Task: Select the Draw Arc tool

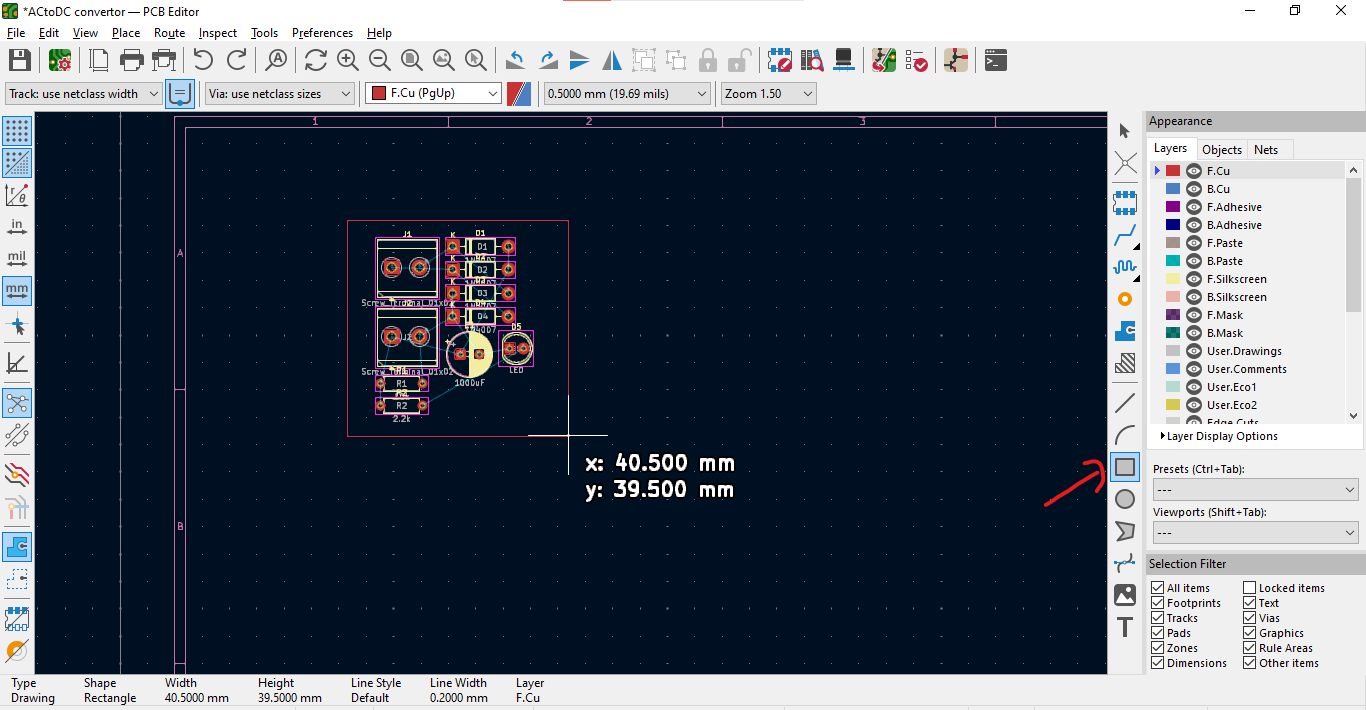Action: [x=1125, y=435]
